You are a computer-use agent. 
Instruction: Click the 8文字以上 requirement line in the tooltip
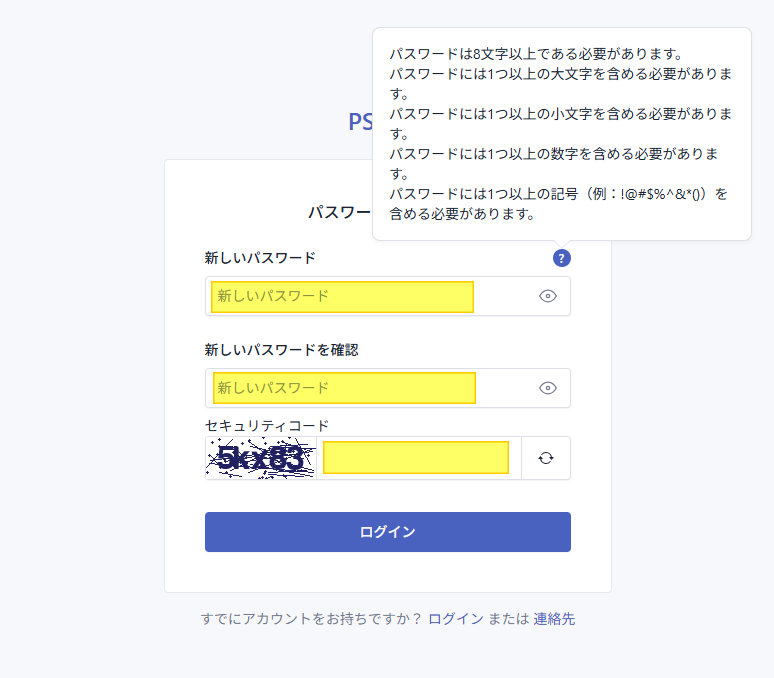[537, 54]
